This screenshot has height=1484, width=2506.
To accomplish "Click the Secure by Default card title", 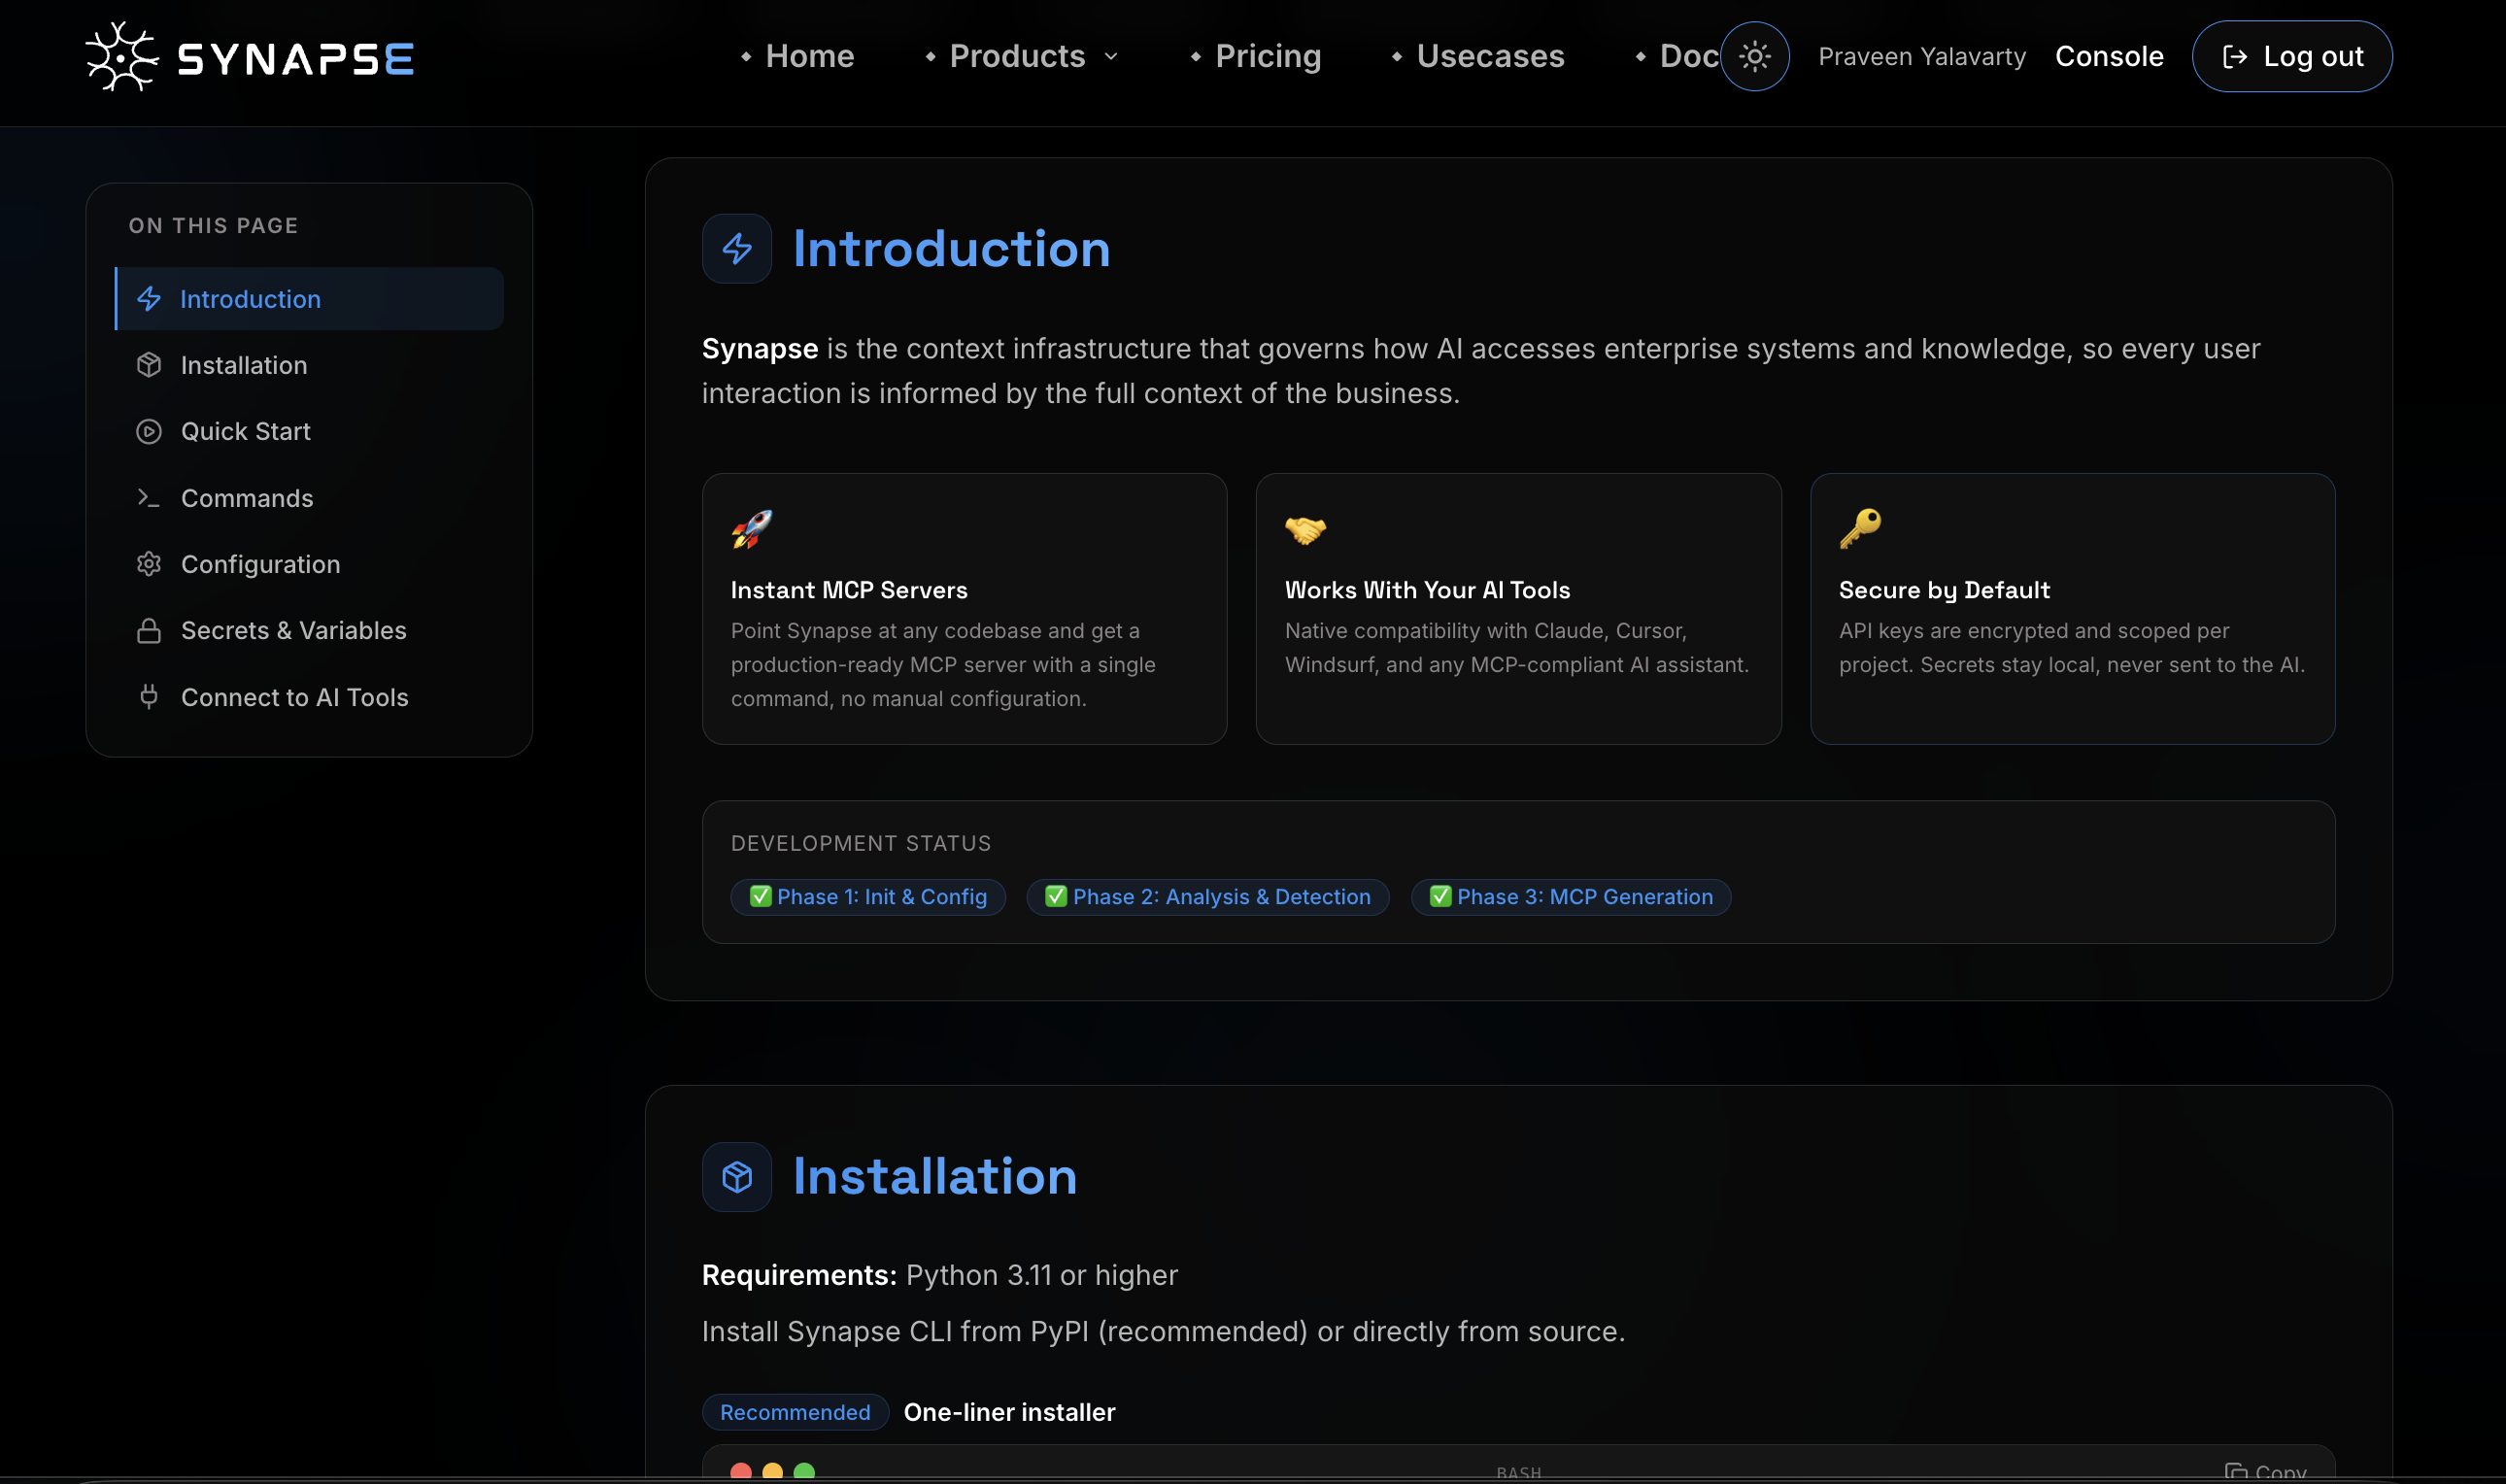I will [1944, 590].
